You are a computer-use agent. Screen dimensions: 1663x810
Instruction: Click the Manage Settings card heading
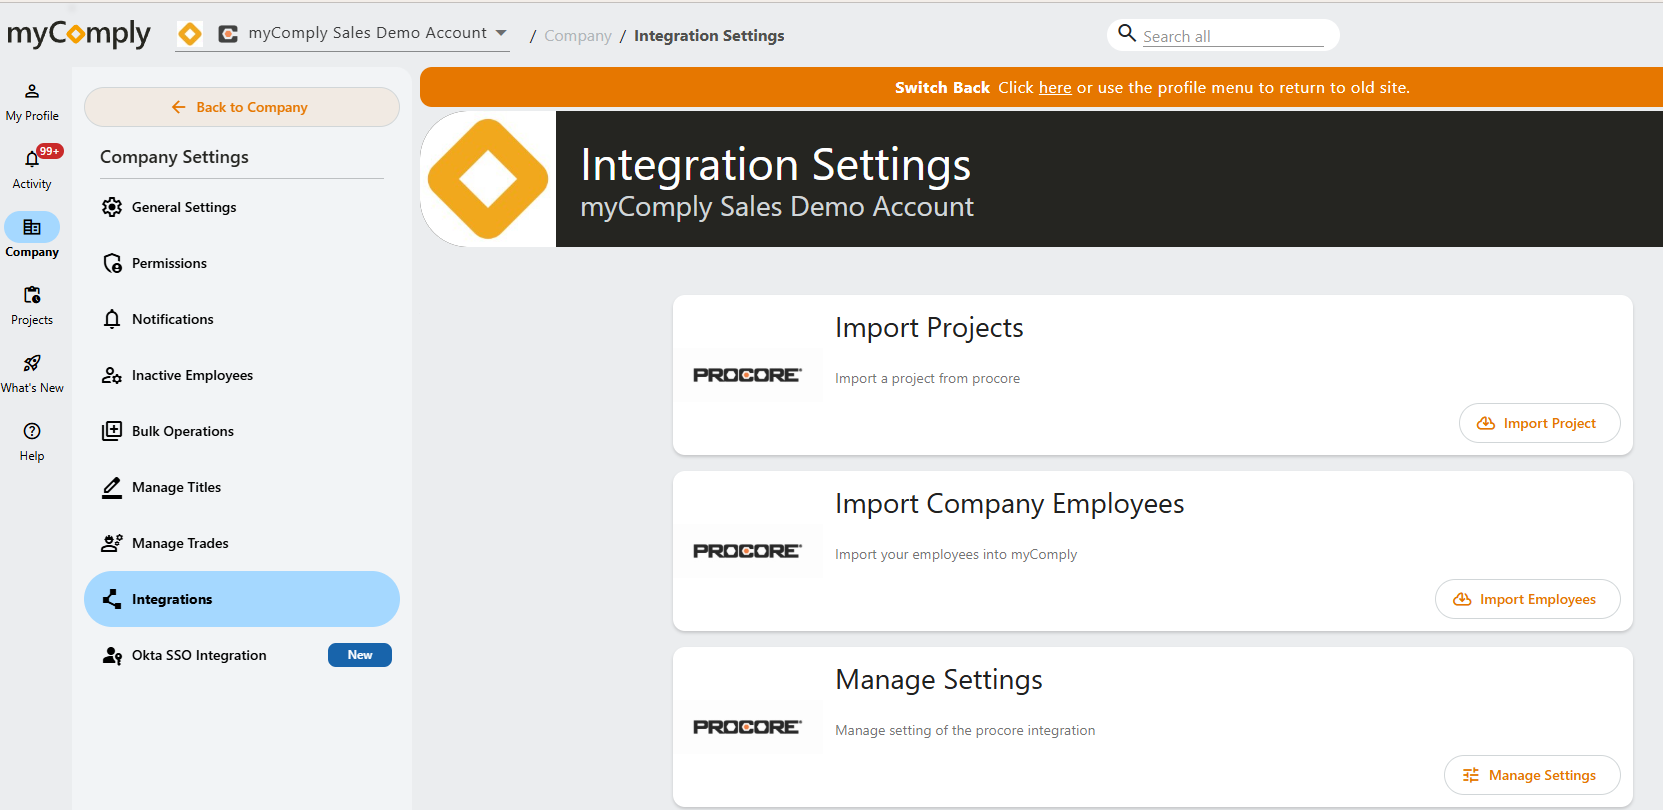[939, 680]
